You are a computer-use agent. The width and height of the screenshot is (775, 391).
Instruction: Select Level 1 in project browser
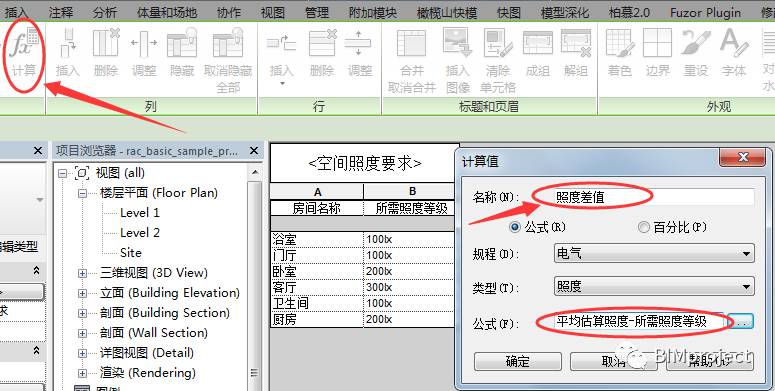(140, 213)
